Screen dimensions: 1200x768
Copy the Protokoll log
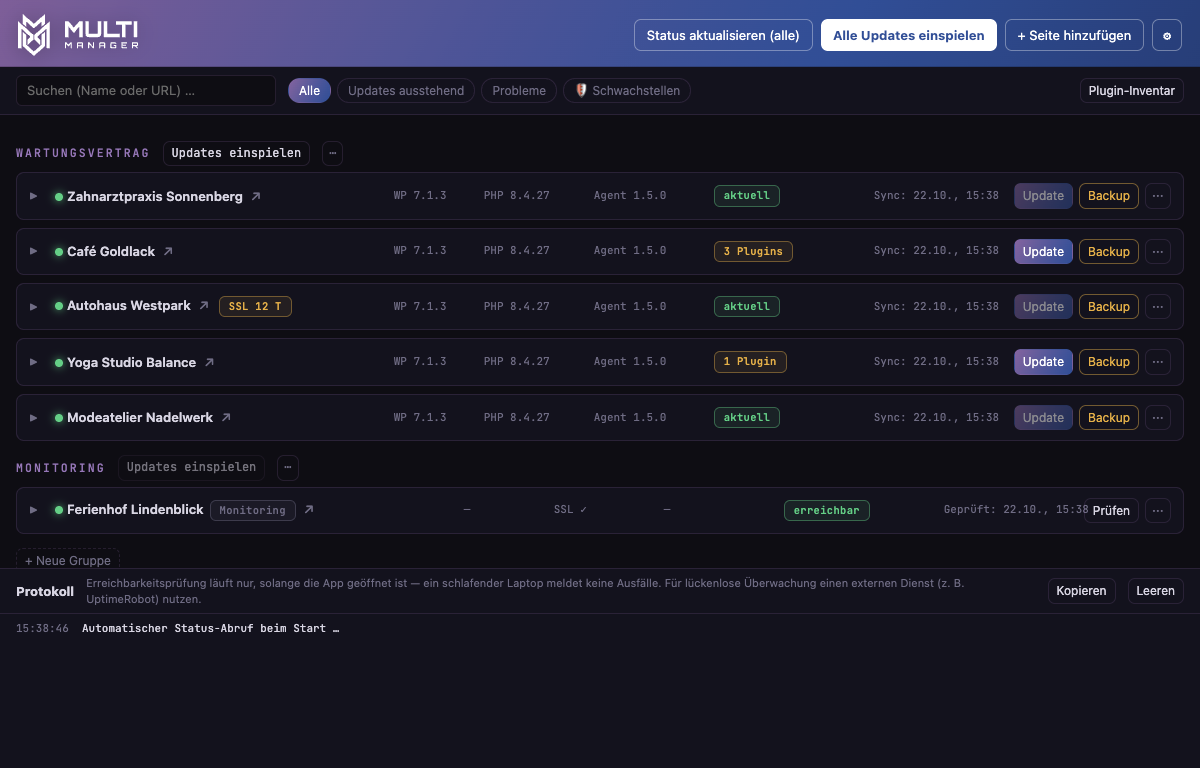[x=1082, y=591]
